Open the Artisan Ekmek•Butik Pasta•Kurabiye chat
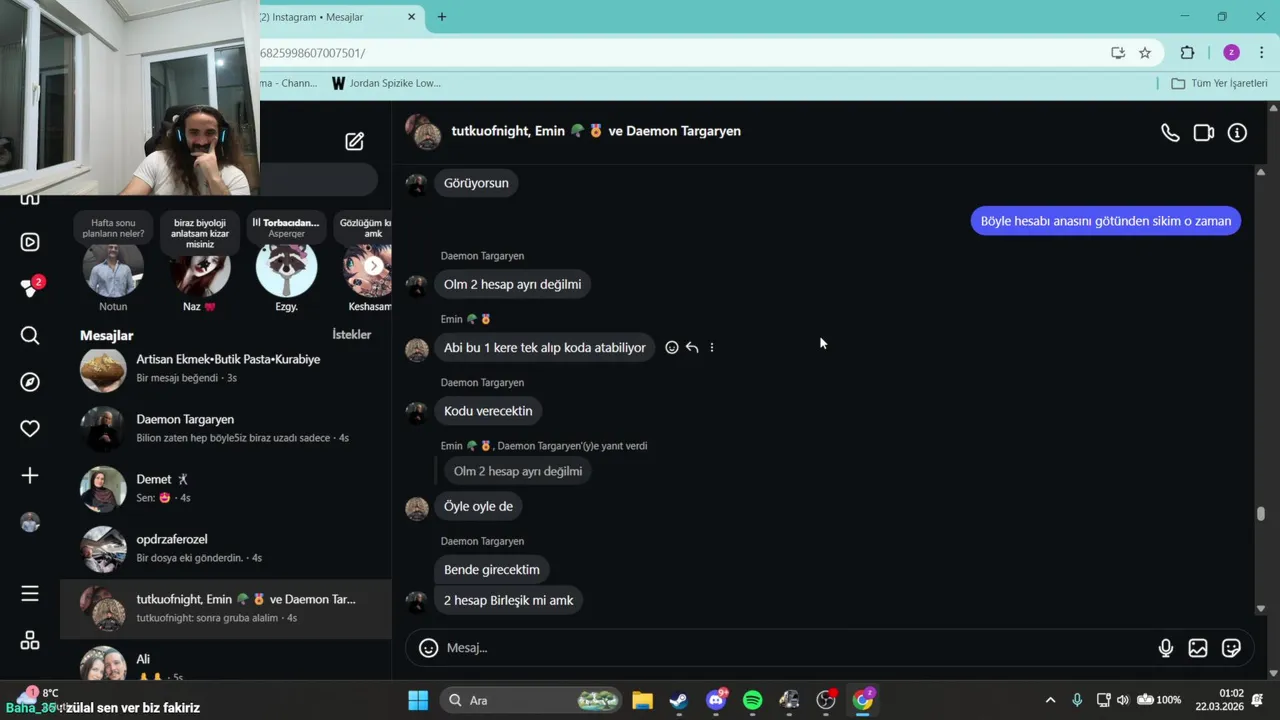Viewport: 1280px width, 720px height. [226, 370]
